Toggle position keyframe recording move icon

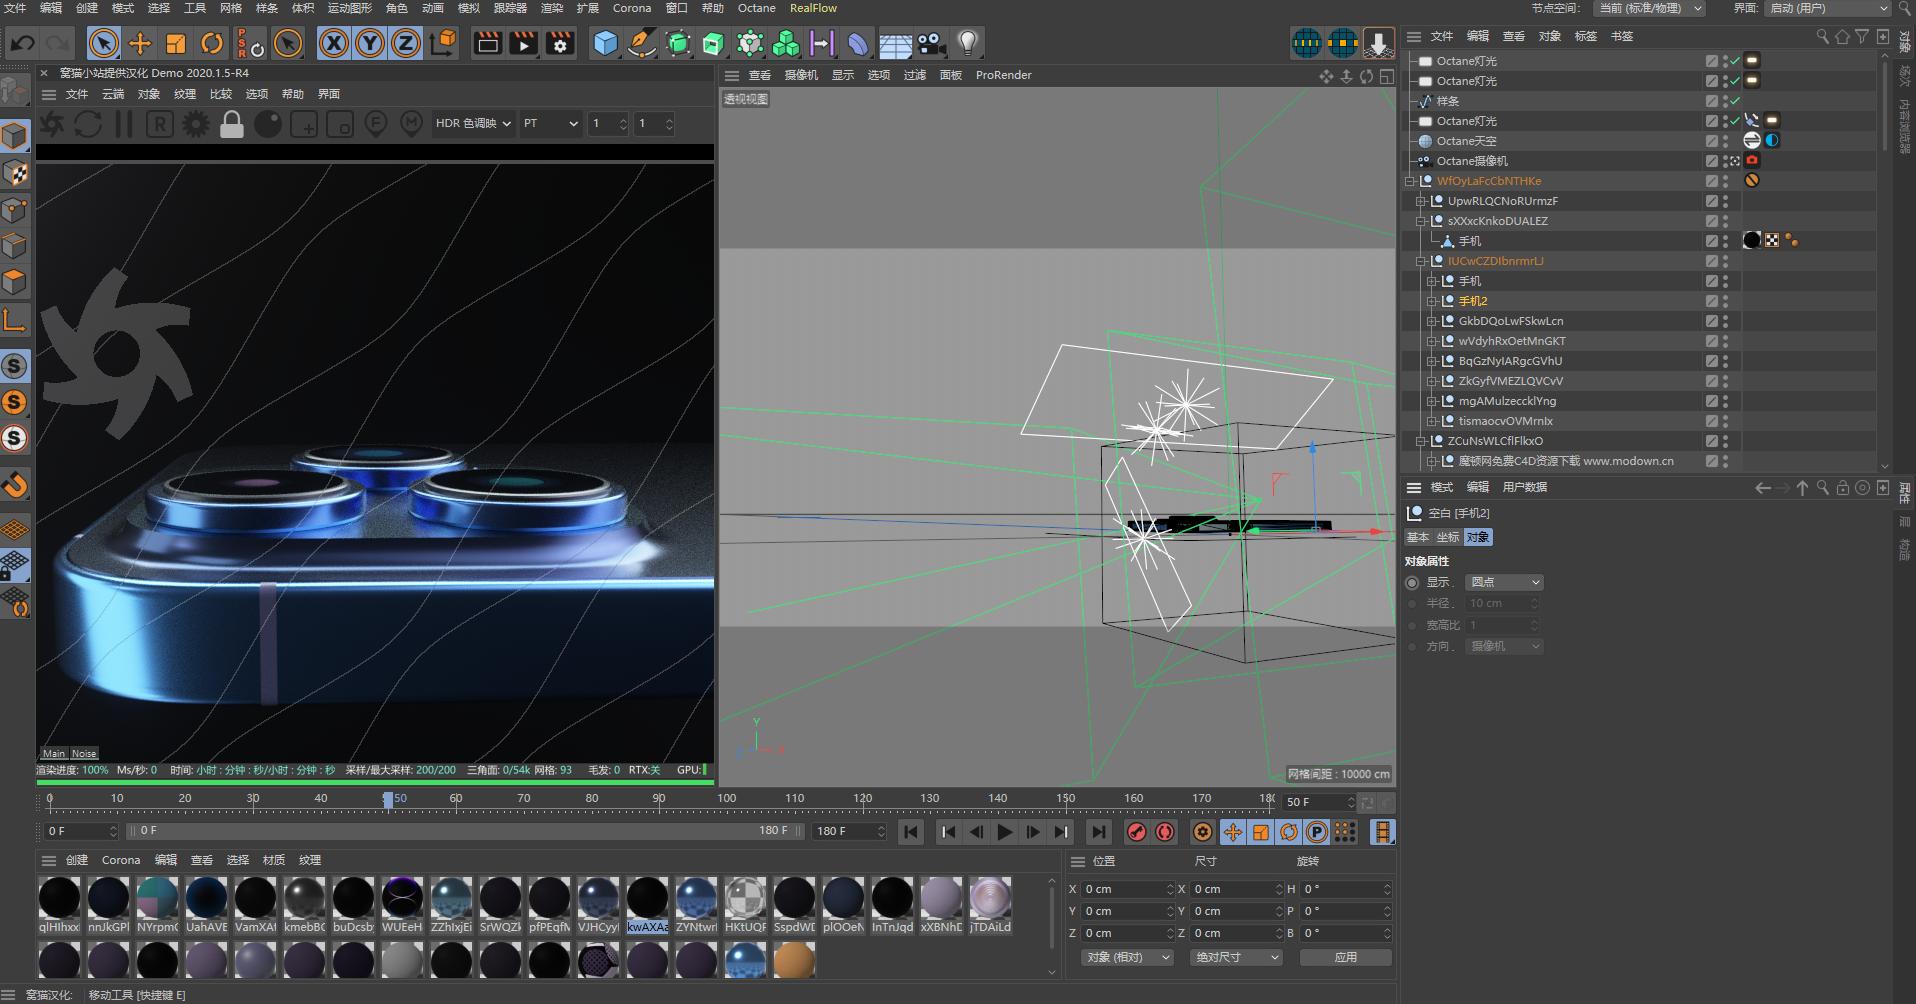pos(1233,832)
